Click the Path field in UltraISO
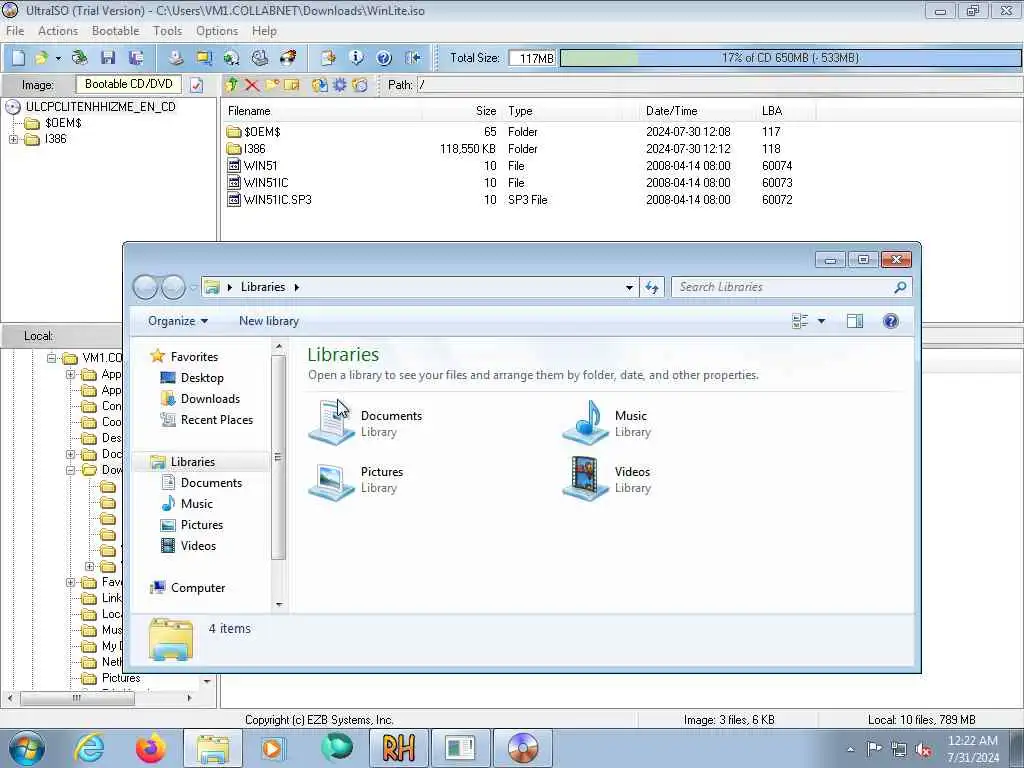This screenshot has height=768, width=1024. point(718,85)
